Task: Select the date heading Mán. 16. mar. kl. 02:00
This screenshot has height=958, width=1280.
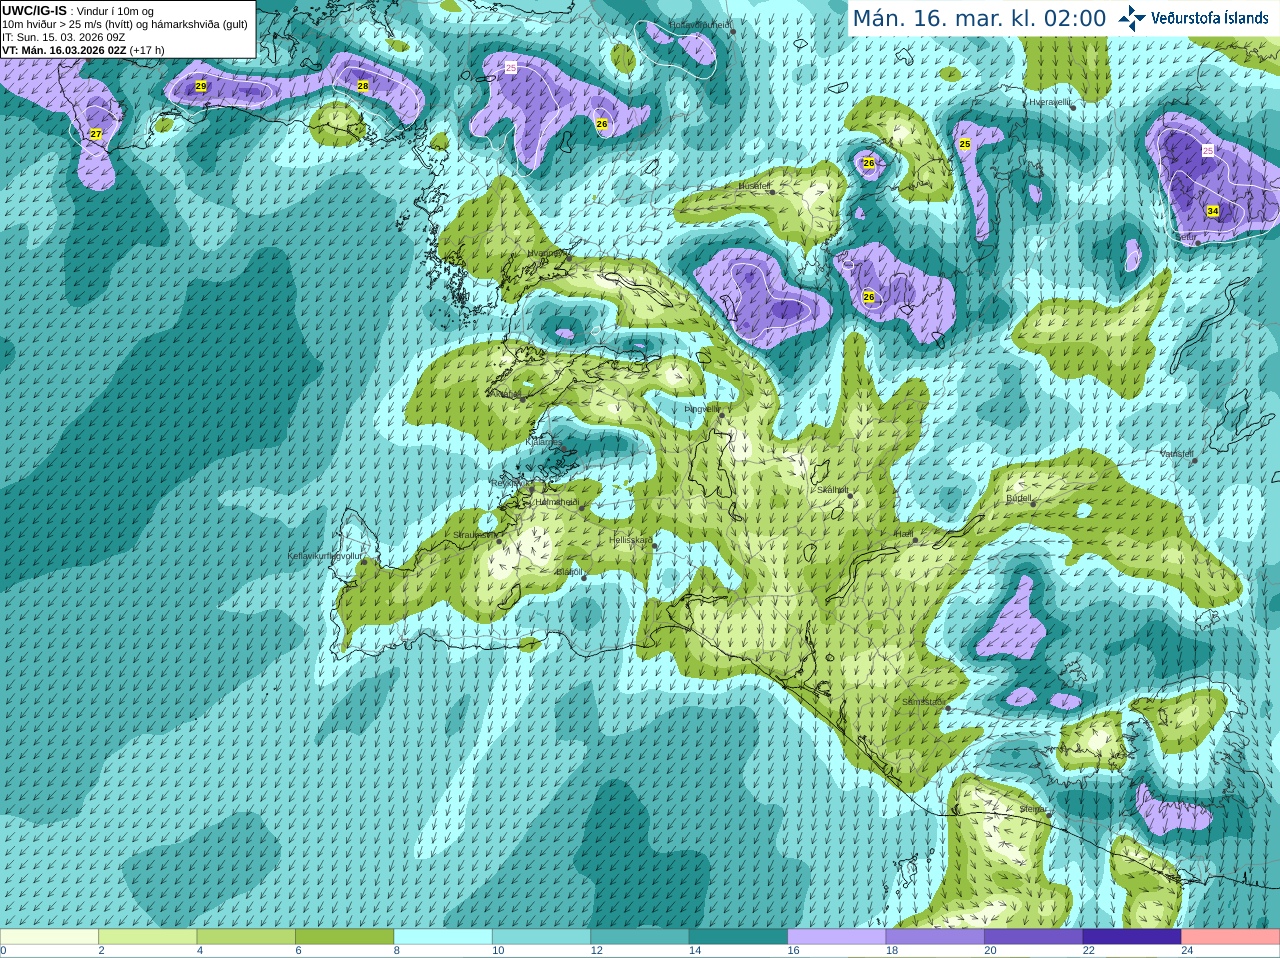Action: point(979,19)
